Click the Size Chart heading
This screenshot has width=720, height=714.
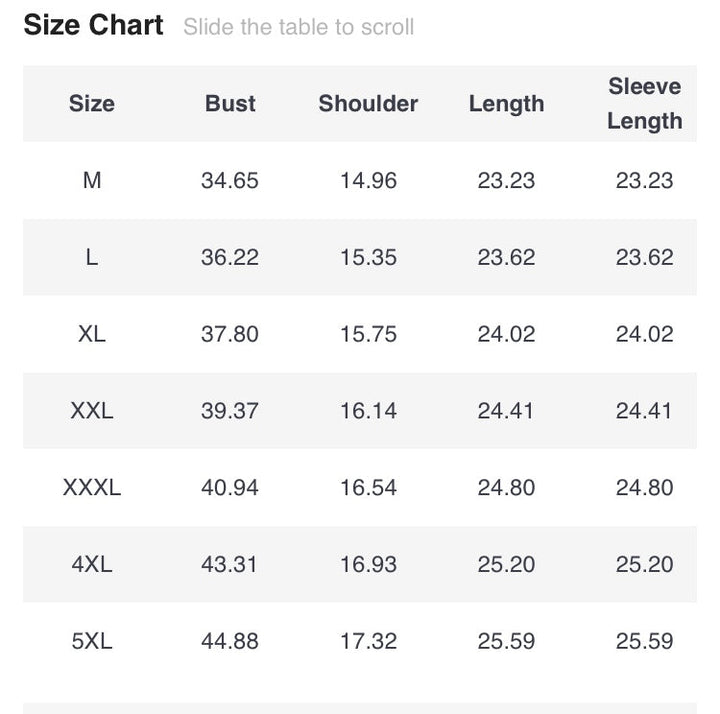(x=93, y=26)
